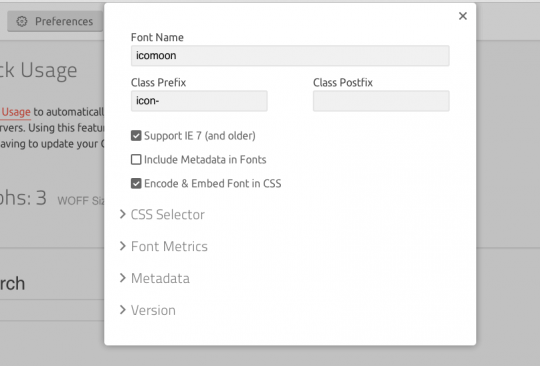Click the 'Encode & Embed Font in CSS' label

[212, 184]
